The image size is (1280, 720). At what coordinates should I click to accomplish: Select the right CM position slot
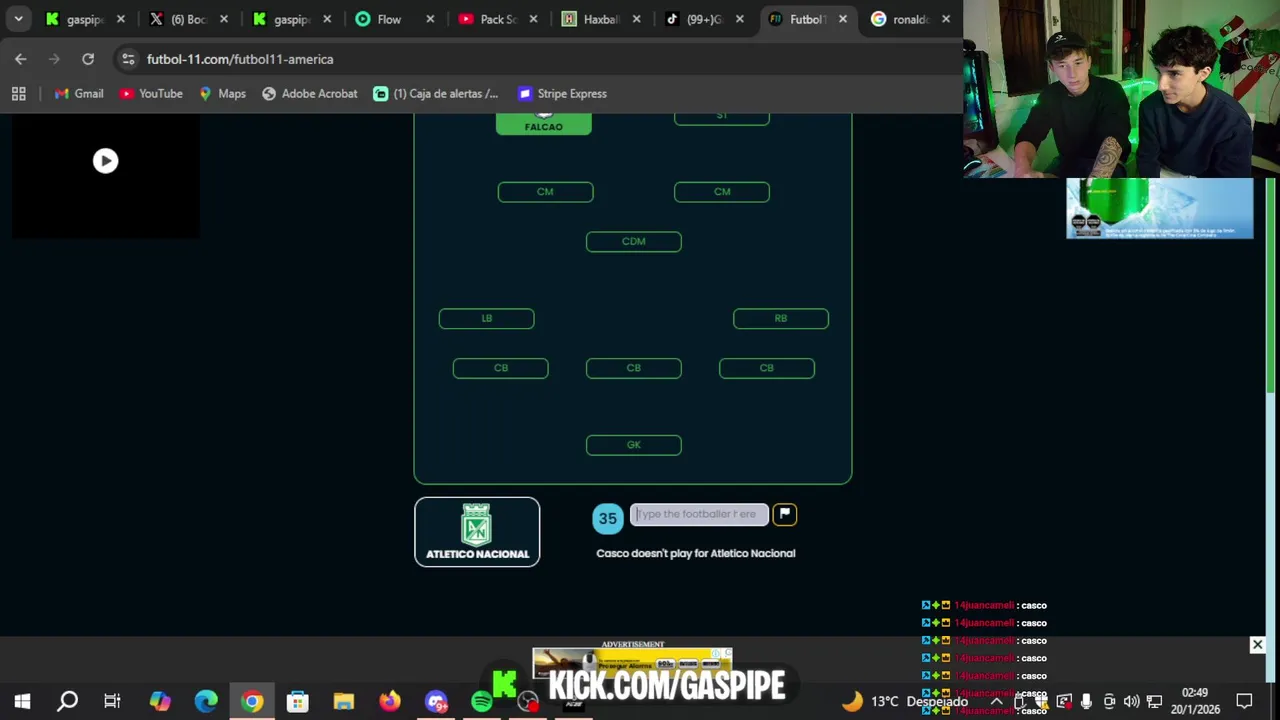coord(722,192)
